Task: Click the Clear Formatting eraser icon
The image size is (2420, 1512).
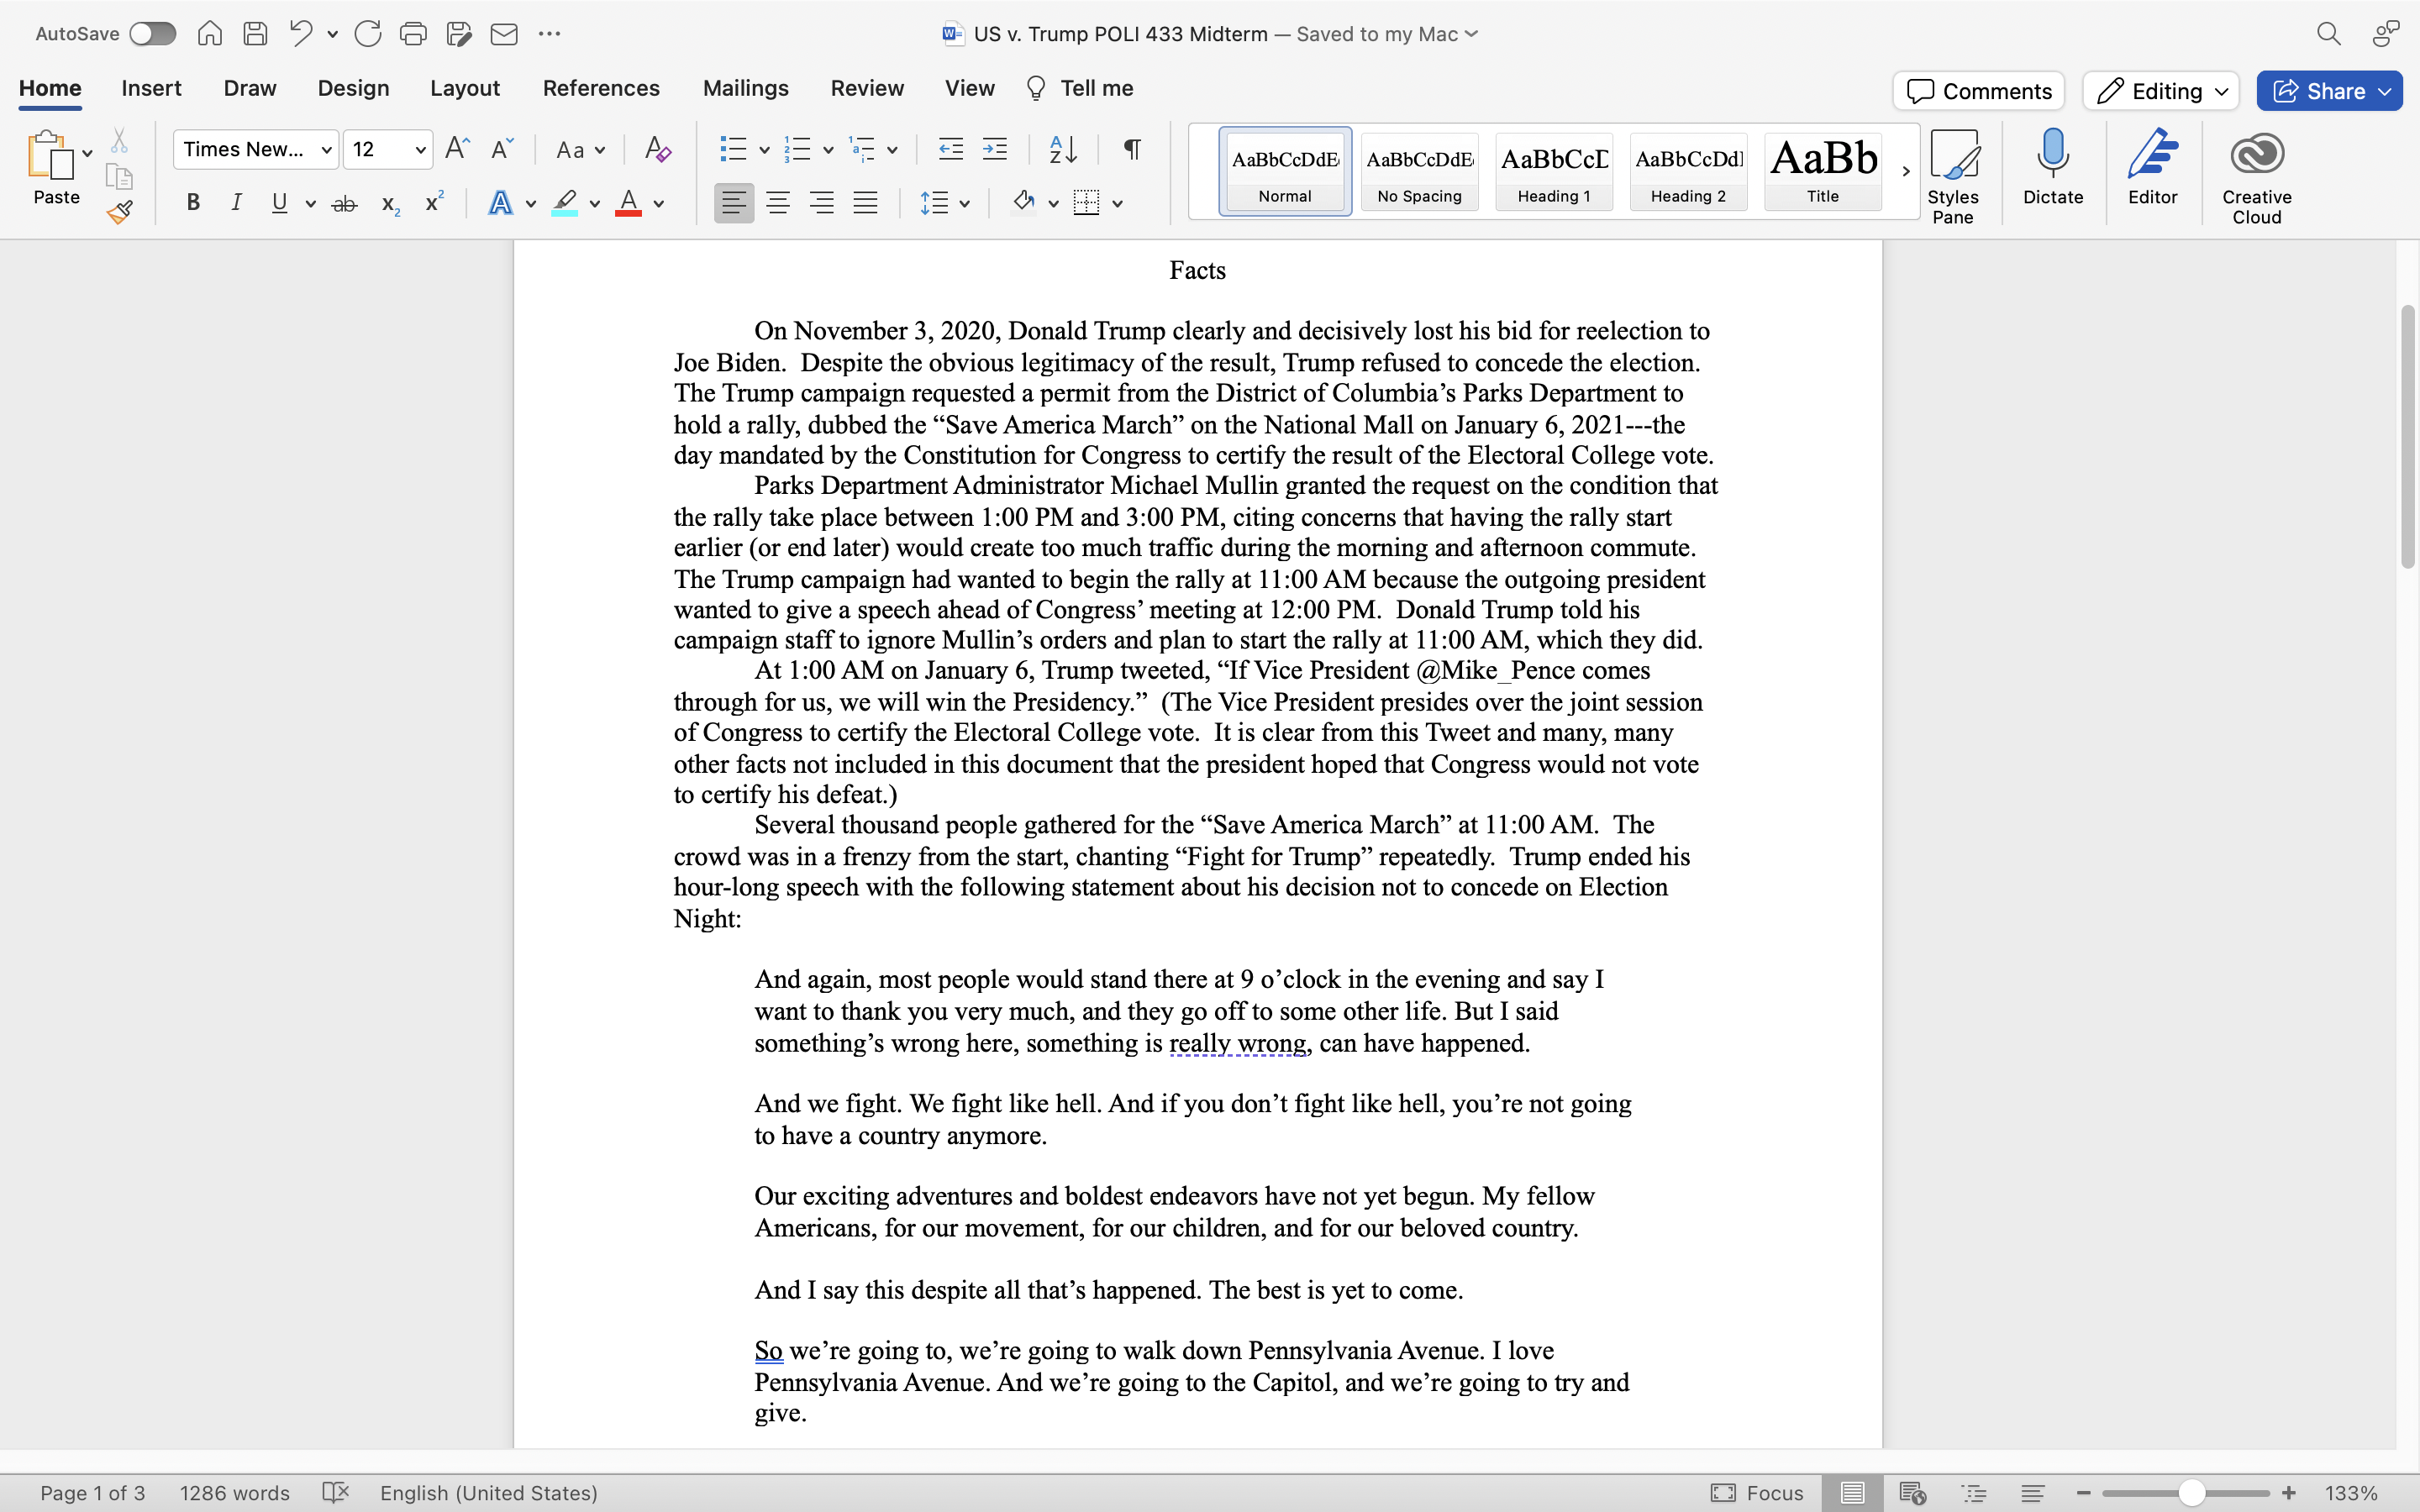Action: point(657,150)
